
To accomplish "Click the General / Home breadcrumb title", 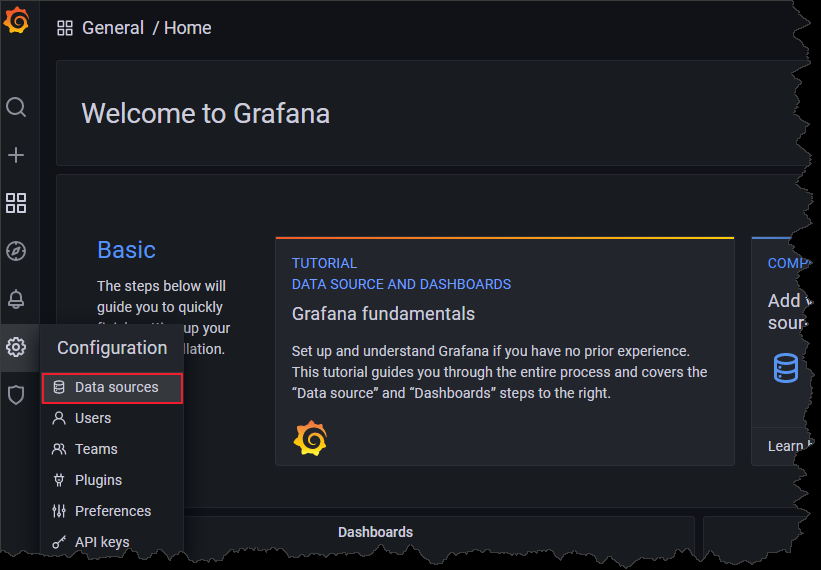I will pos(146,28).
